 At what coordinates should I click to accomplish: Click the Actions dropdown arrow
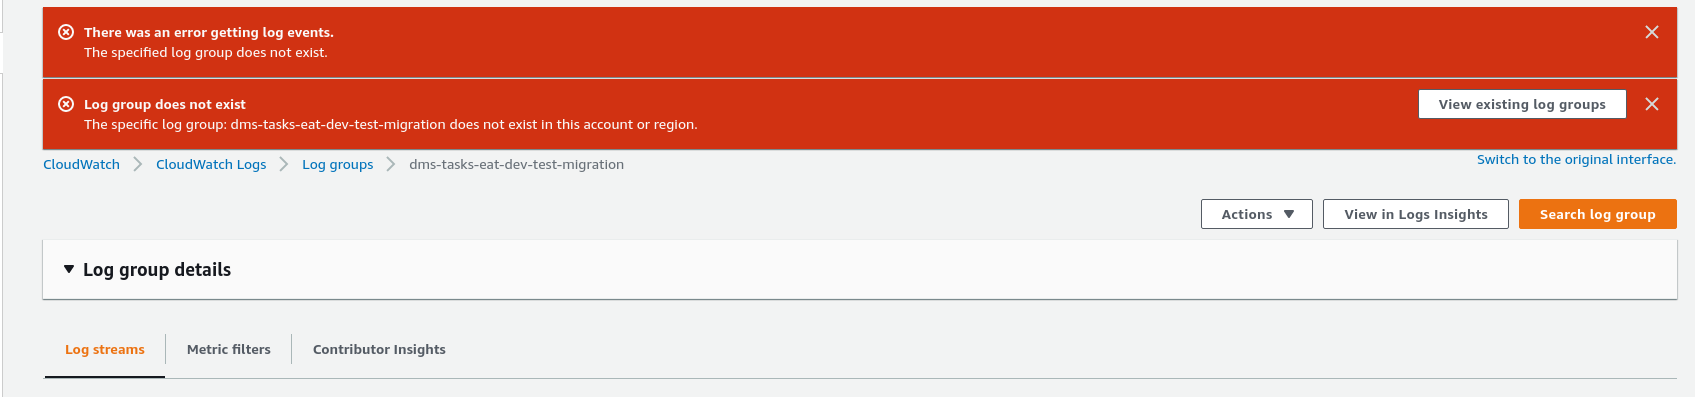[x=1289, y=214]
